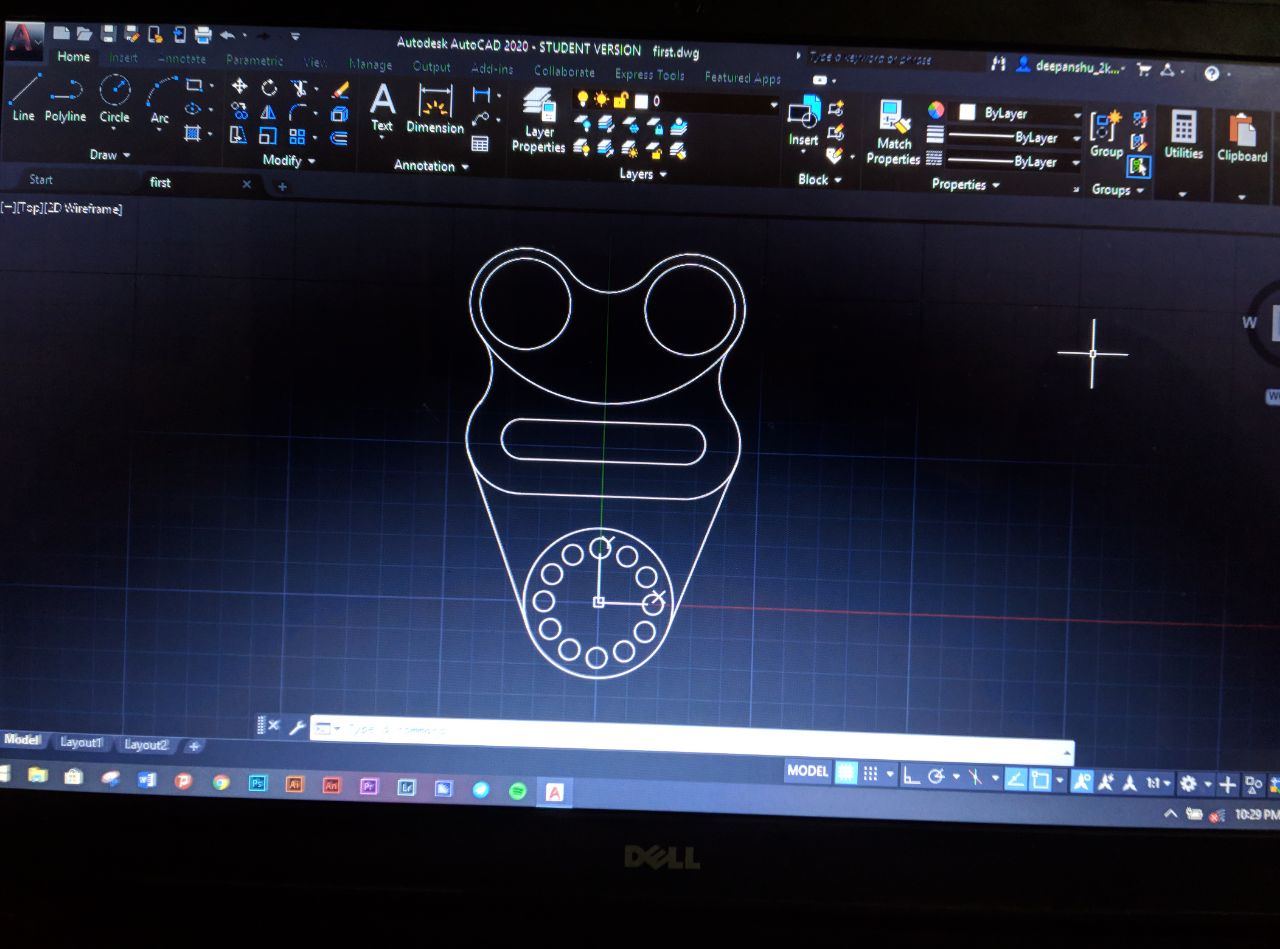Click the Dimension tool
Screen dimensions: 1280x949
pyautogui.click(x=435, y=109)
